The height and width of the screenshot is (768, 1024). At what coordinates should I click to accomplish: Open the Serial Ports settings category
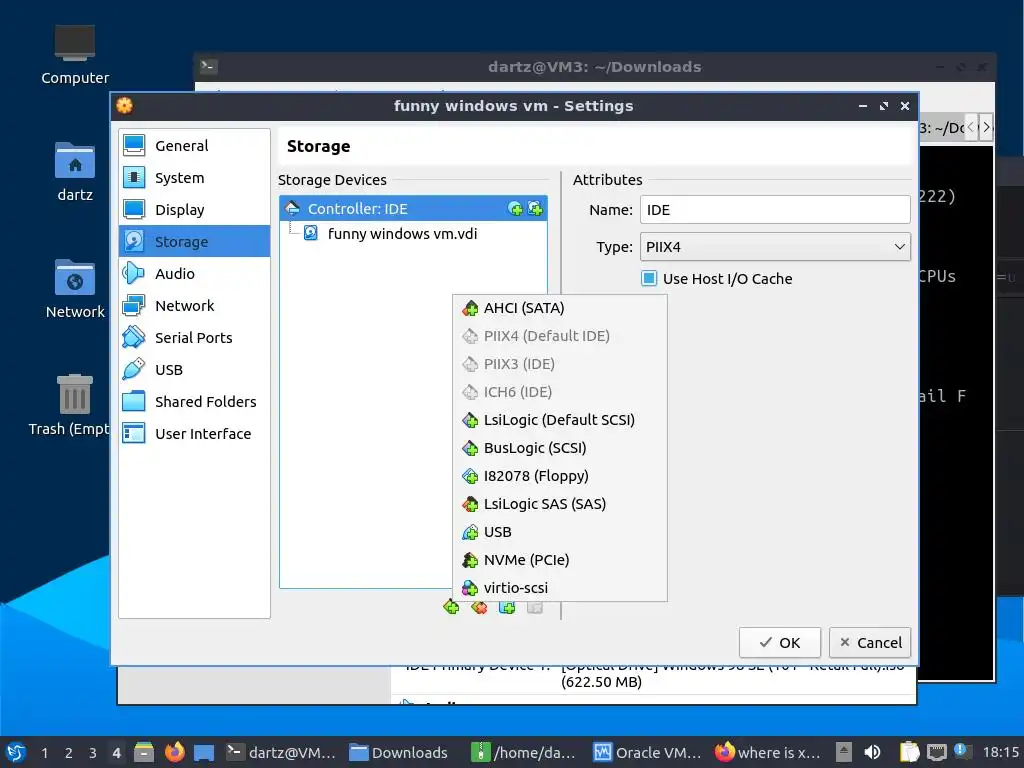(195, 338)
